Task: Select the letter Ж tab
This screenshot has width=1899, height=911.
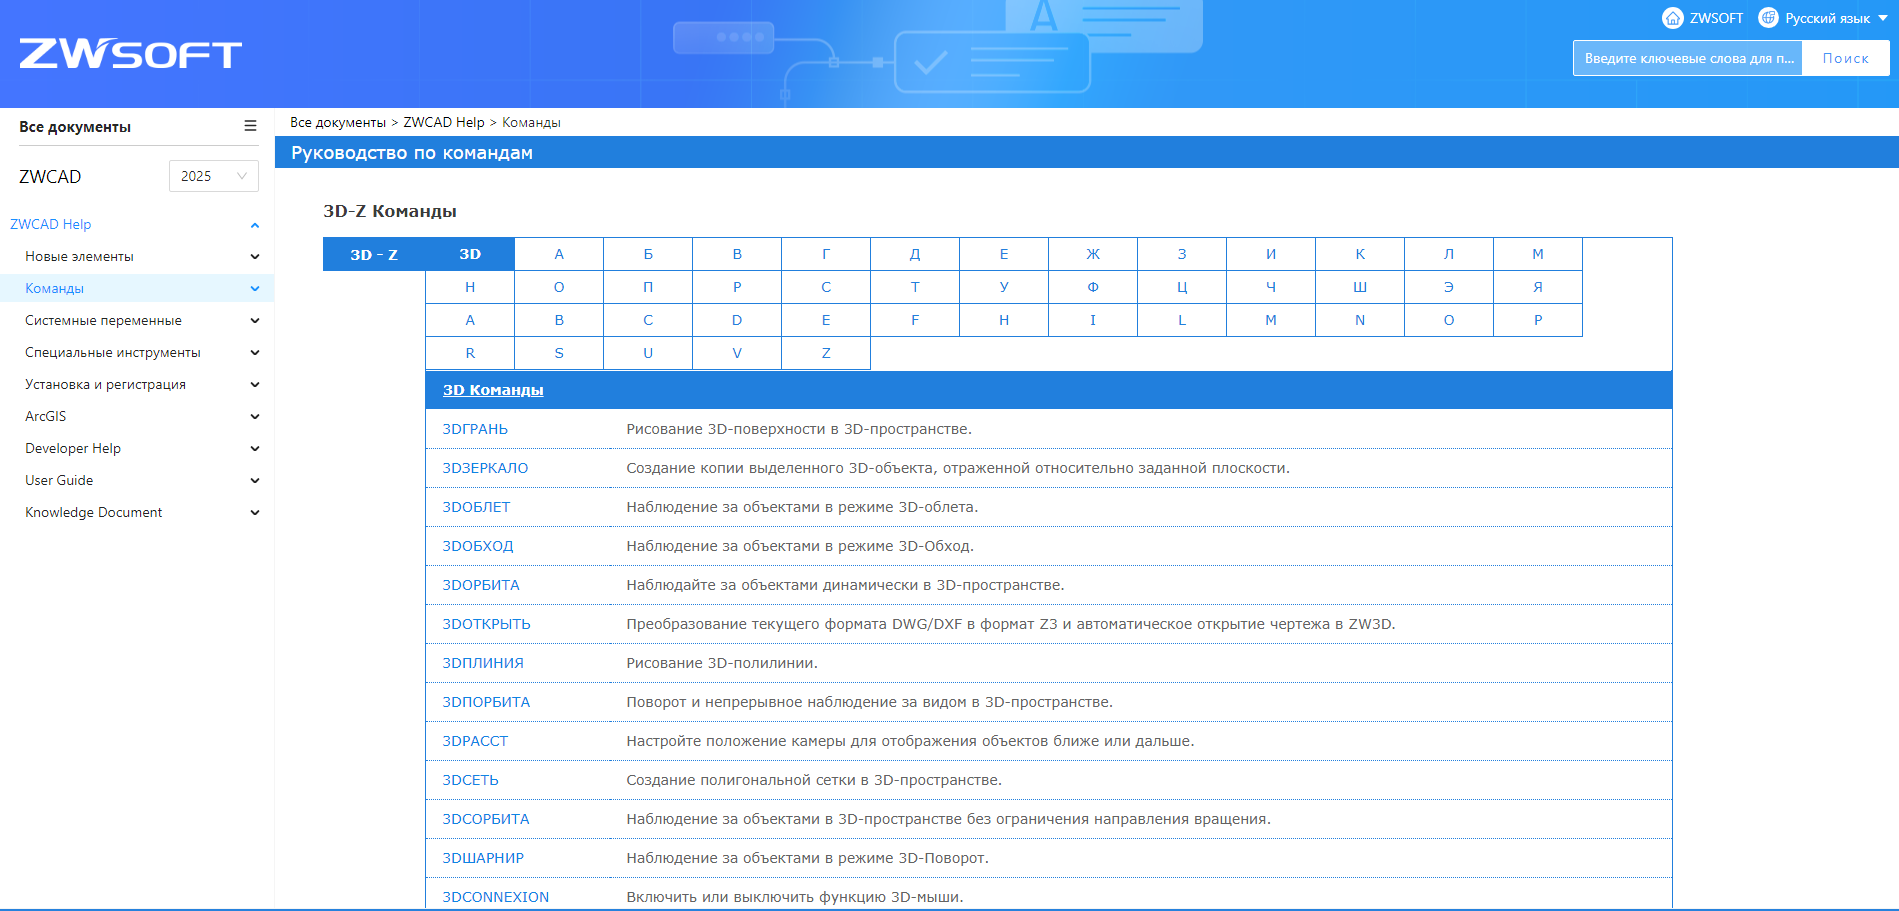Action: click(1093, 254)
